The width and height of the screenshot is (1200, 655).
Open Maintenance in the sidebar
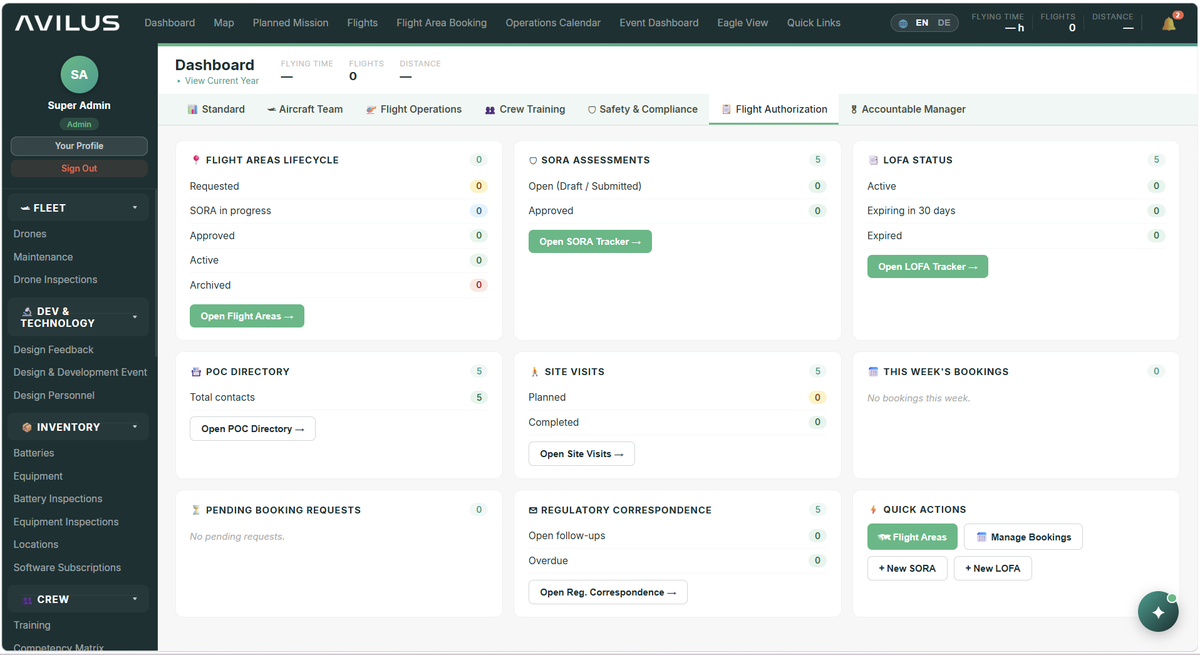pos(43,257)
